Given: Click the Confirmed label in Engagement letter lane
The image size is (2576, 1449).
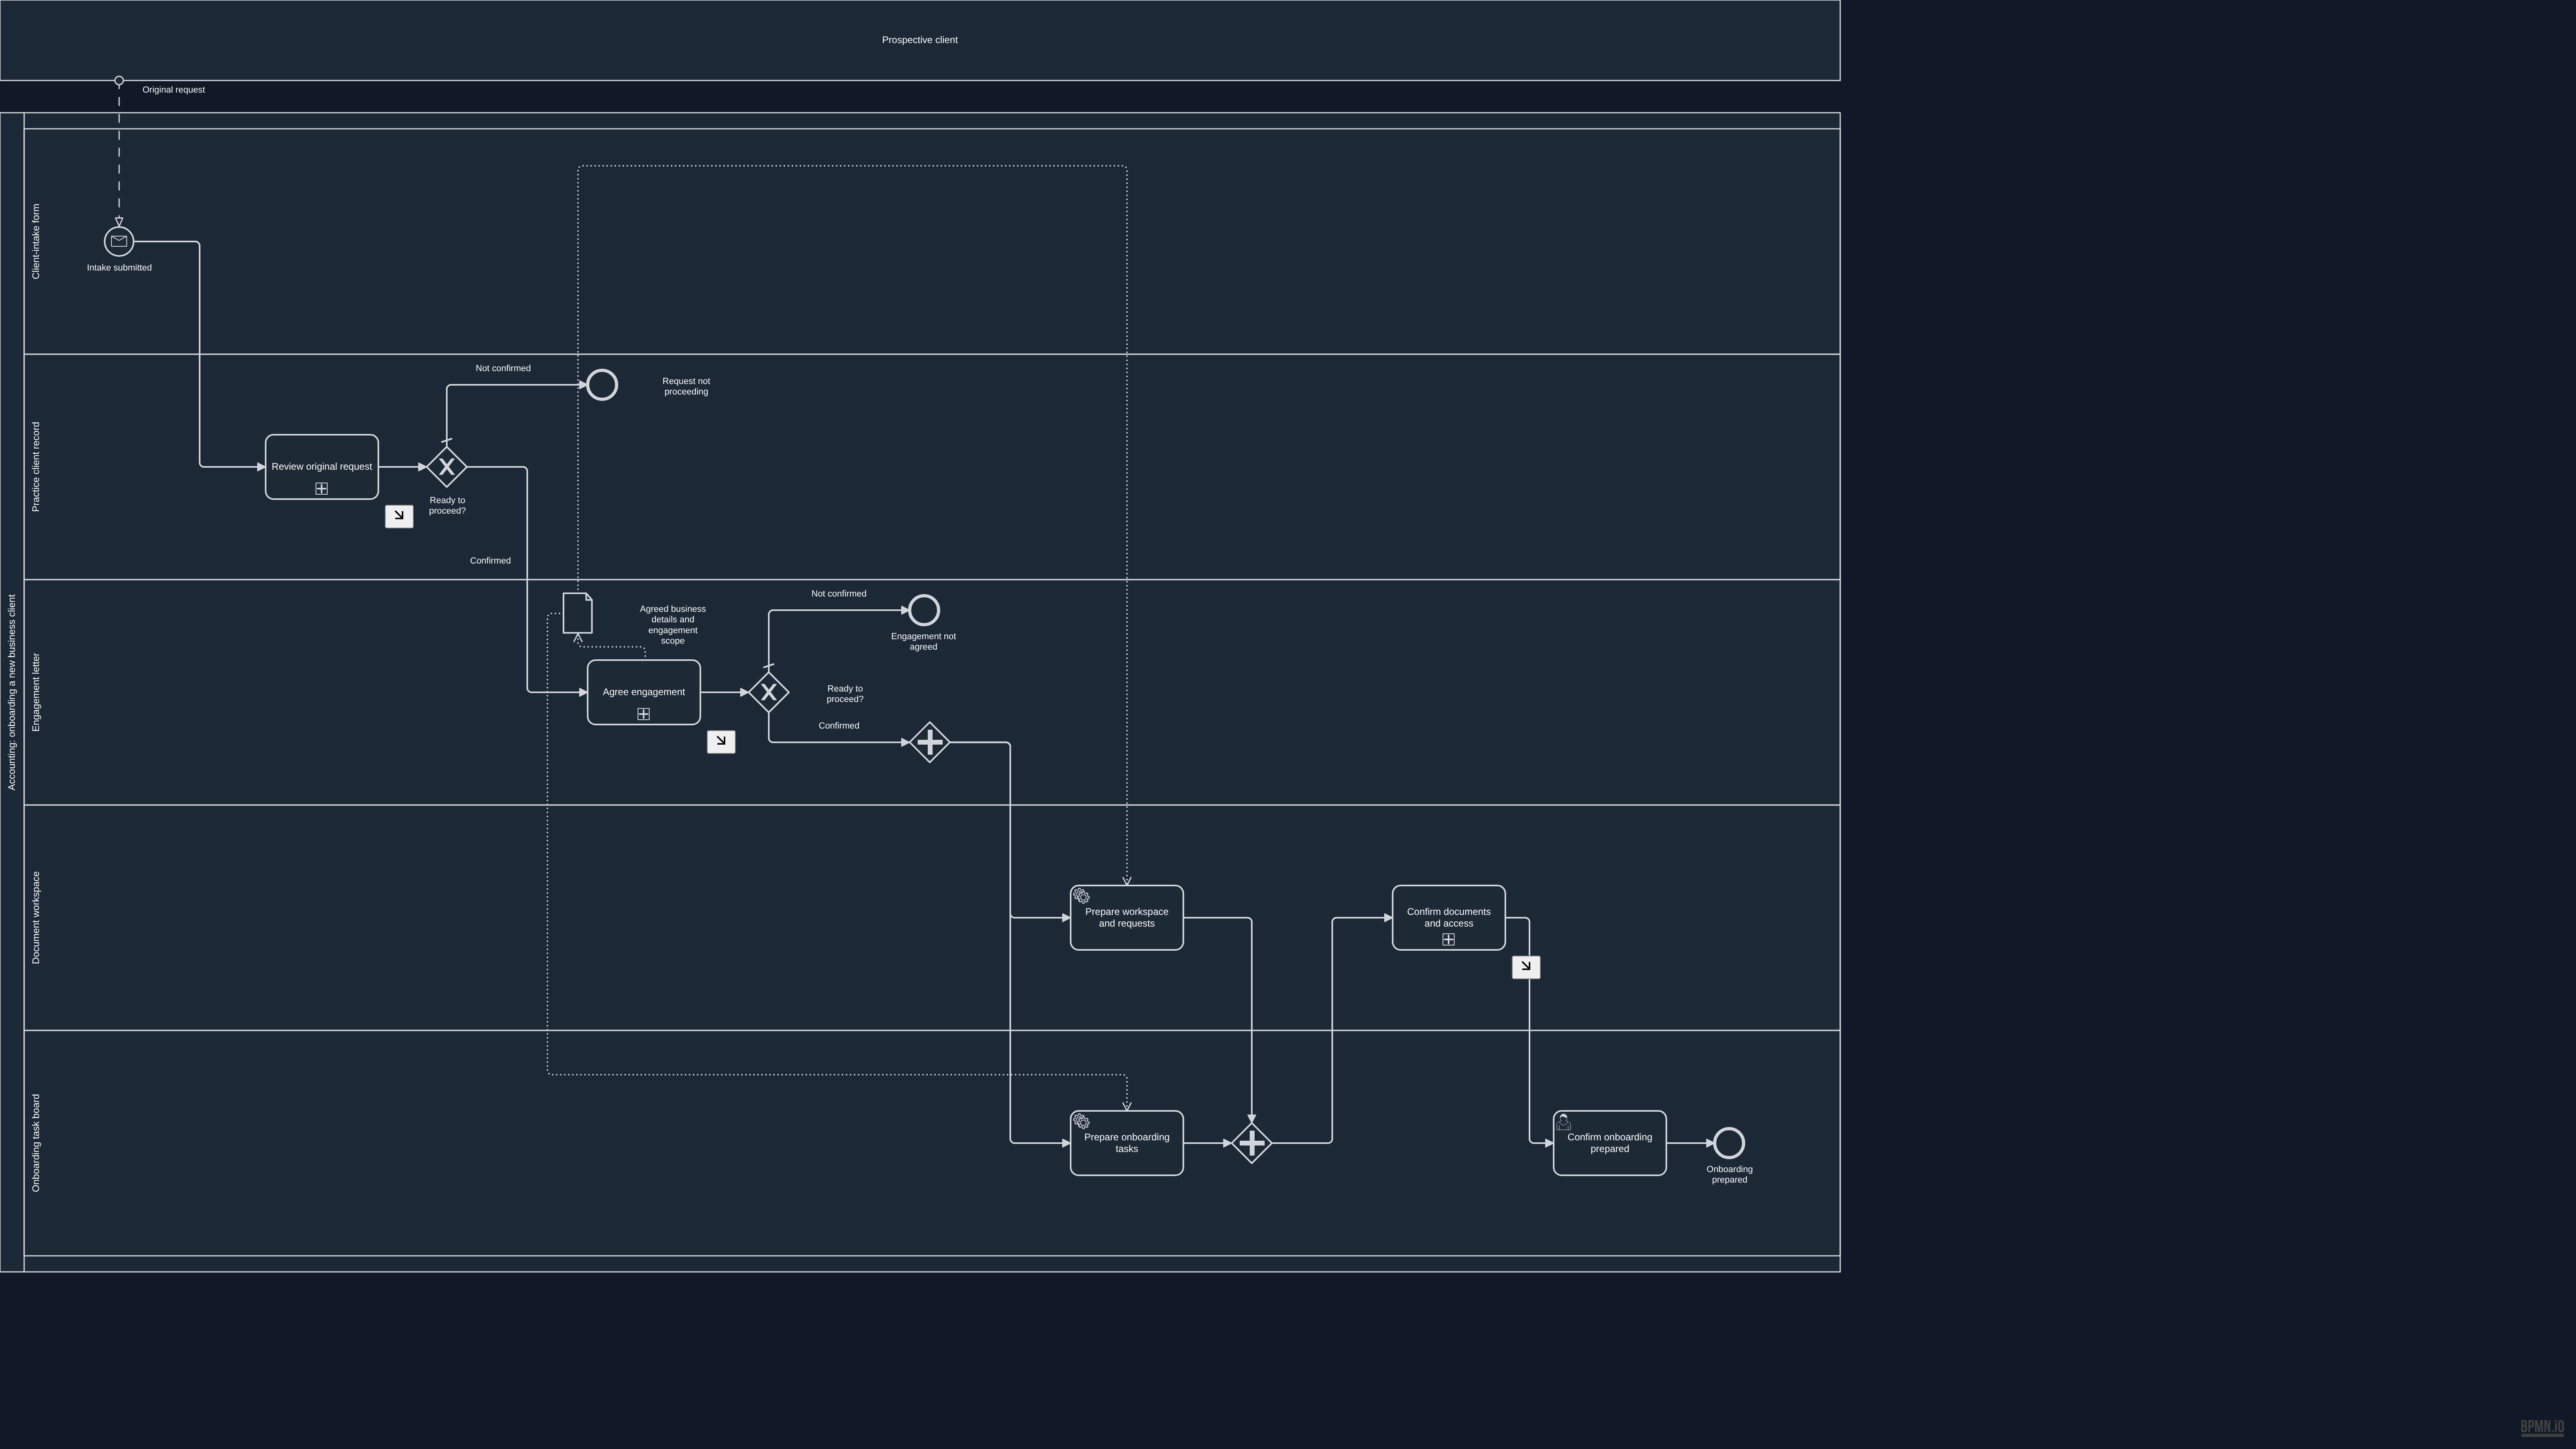Looking at the screenshot, I should click(x=839, y=726).
